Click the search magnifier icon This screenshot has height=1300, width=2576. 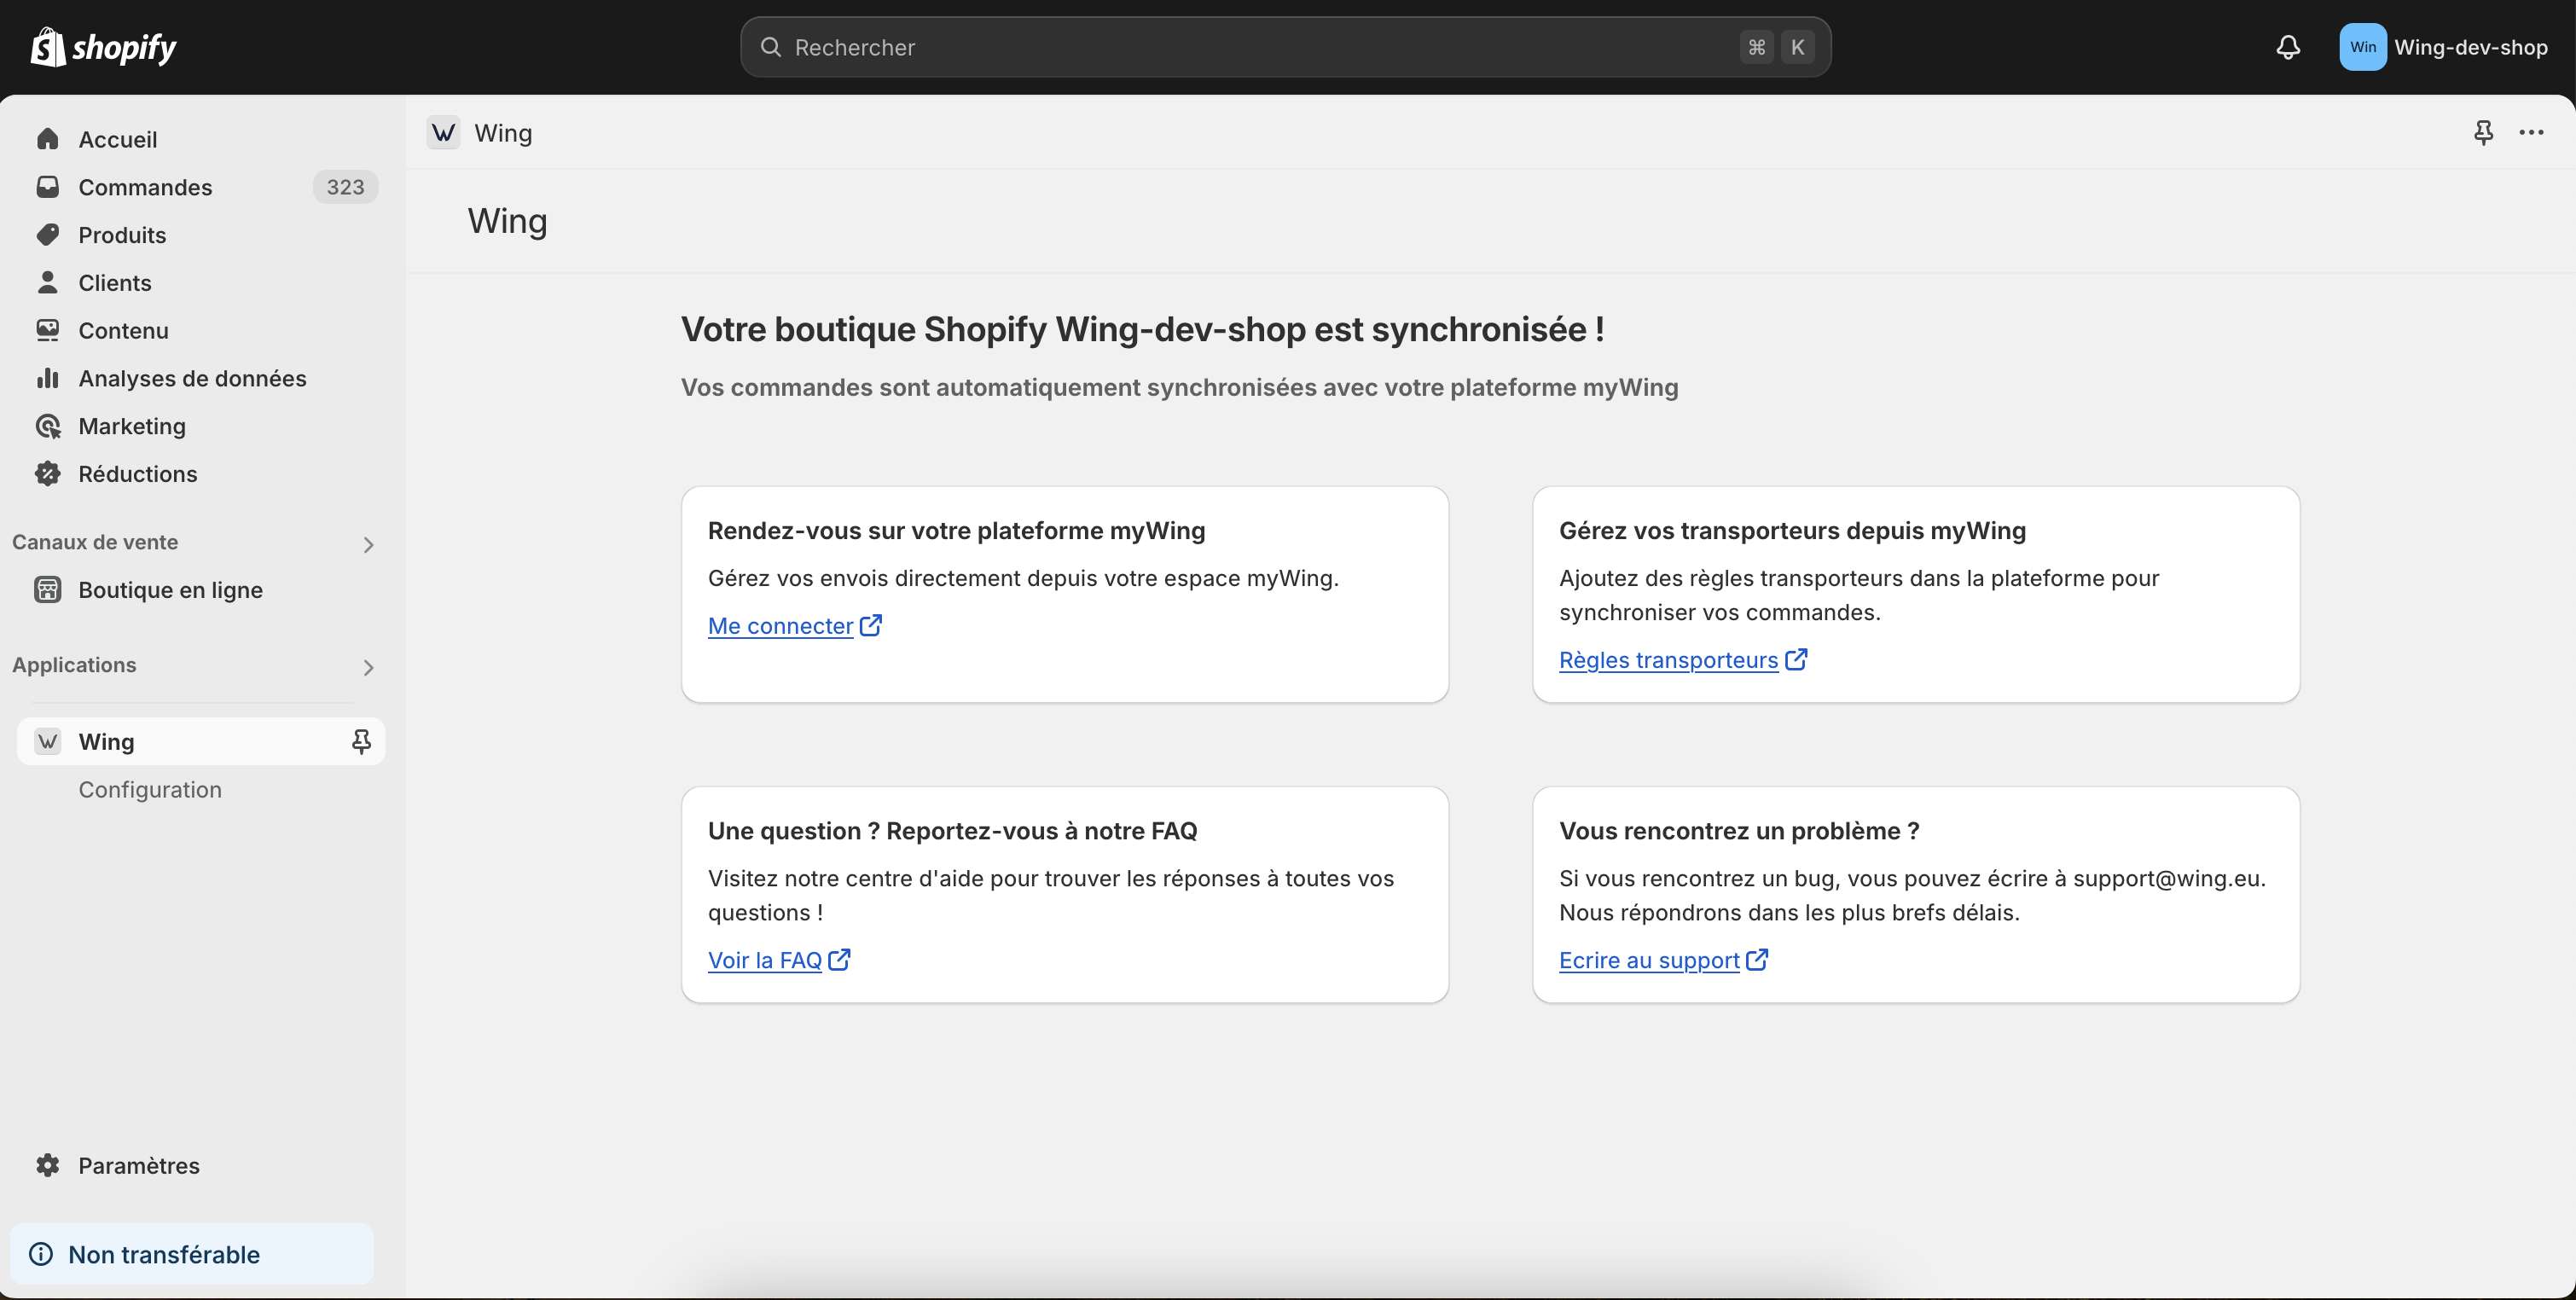click(770, 47)
